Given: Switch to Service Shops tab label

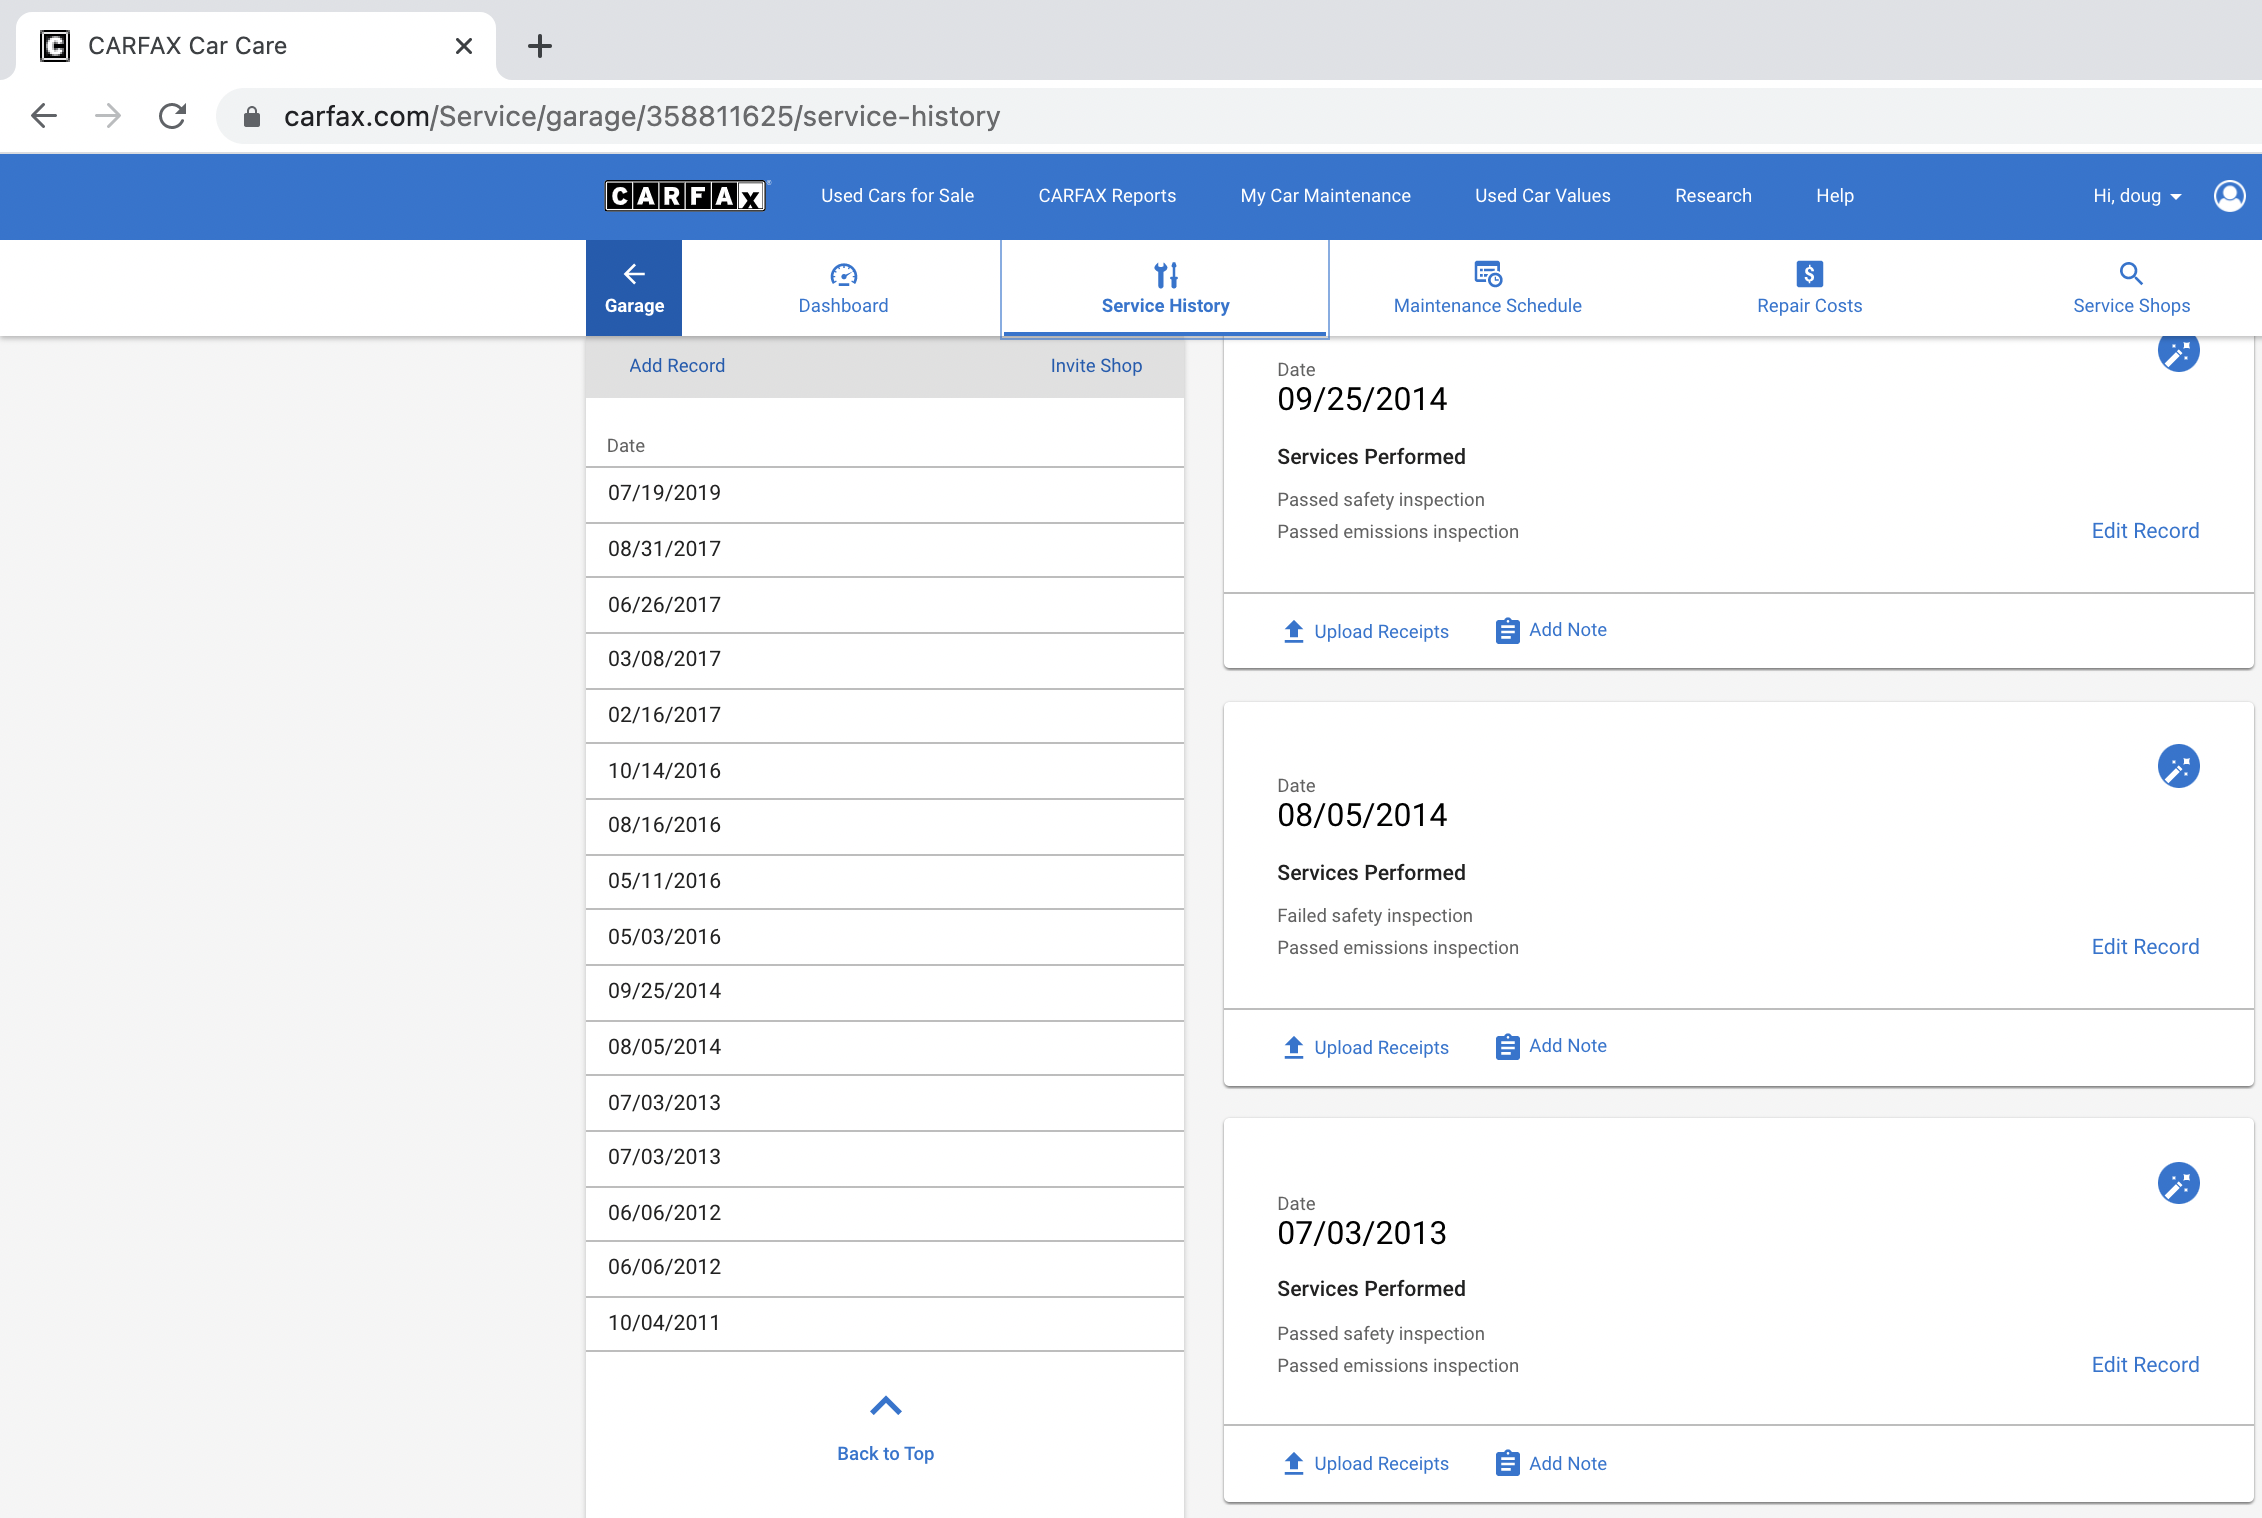Looking at the screenshot, I should [2131, 306].
